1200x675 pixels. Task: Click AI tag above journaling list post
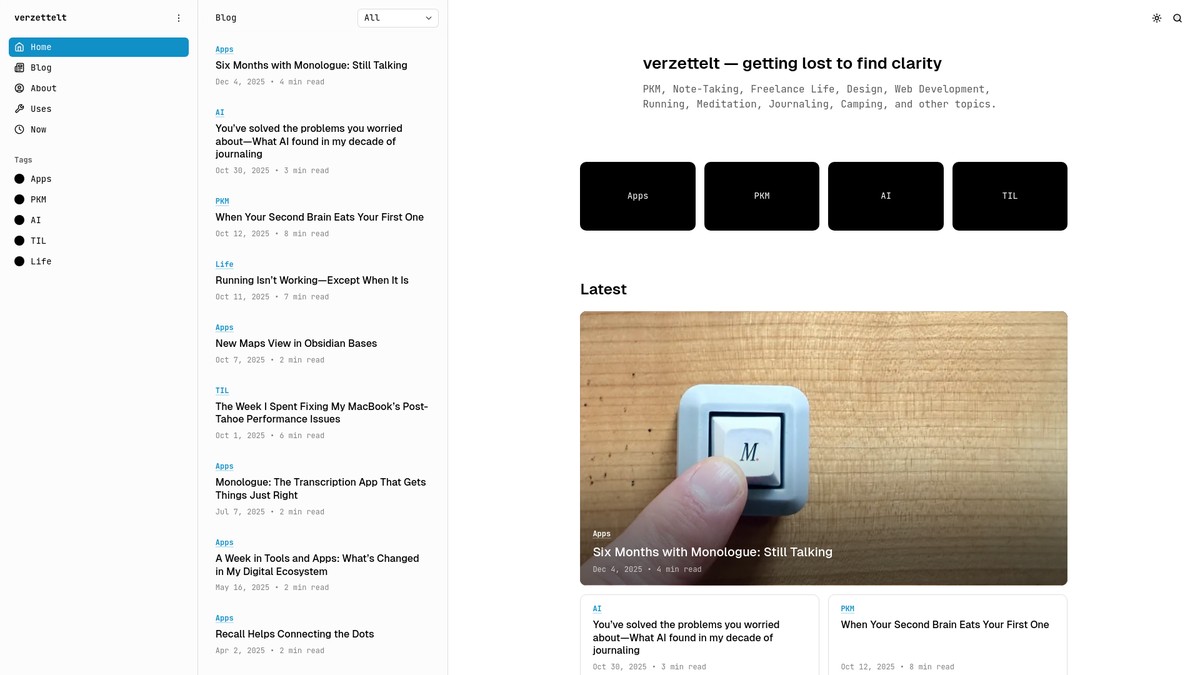220,113
